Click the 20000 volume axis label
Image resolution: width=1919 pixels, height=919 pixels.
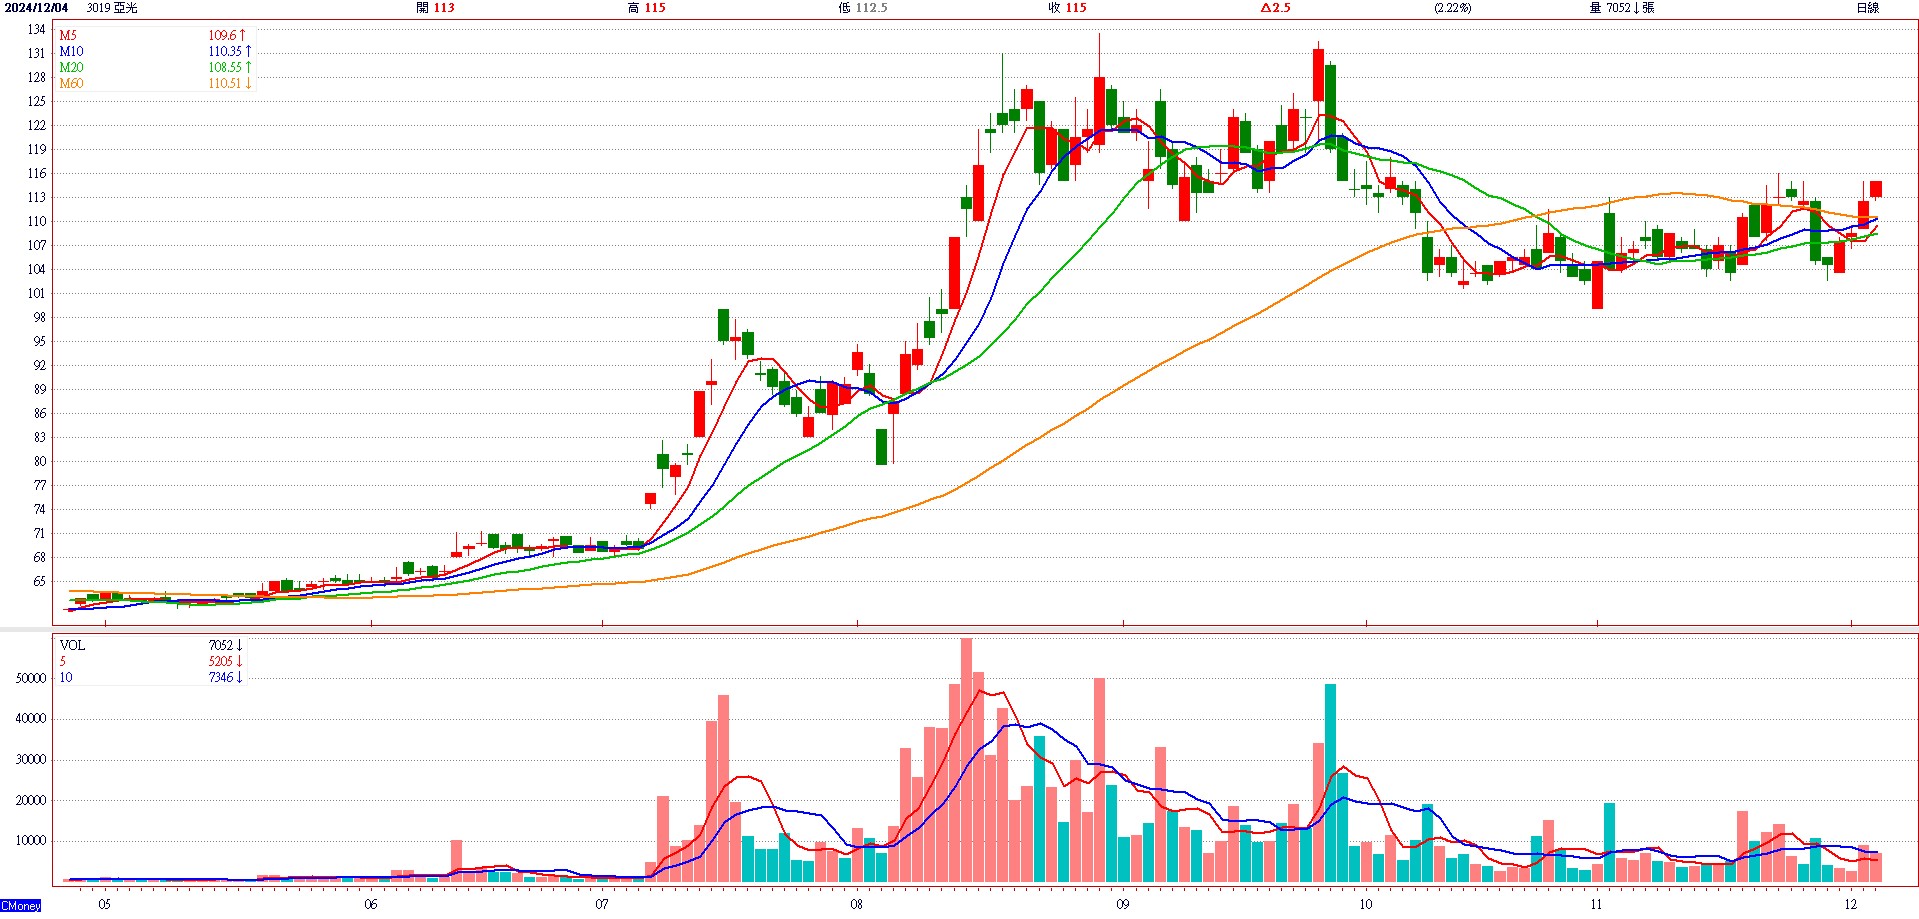click(30, 800)
